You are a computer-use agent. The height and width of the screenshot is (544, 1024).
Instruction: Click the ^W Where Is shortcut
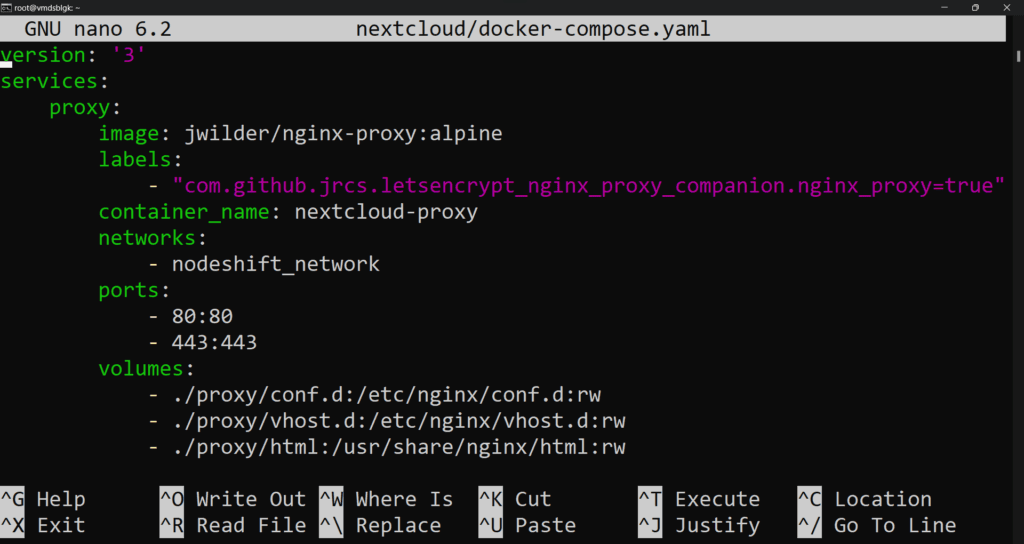coord(386,499)
